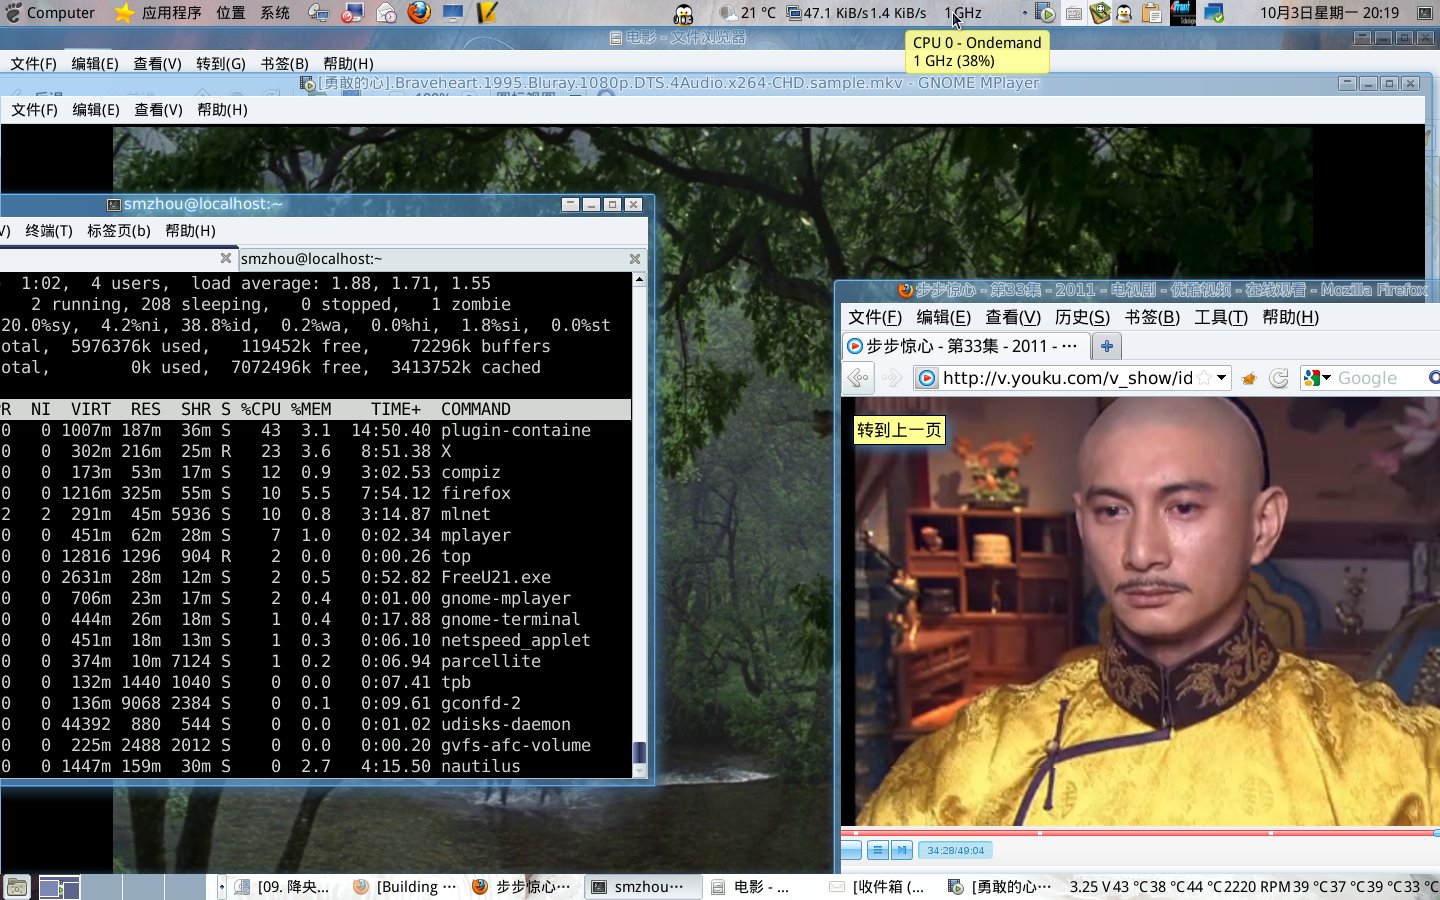Screen dimensions: 1440x900
Task: Click the green play tray icon
Action: point(1046,13)
